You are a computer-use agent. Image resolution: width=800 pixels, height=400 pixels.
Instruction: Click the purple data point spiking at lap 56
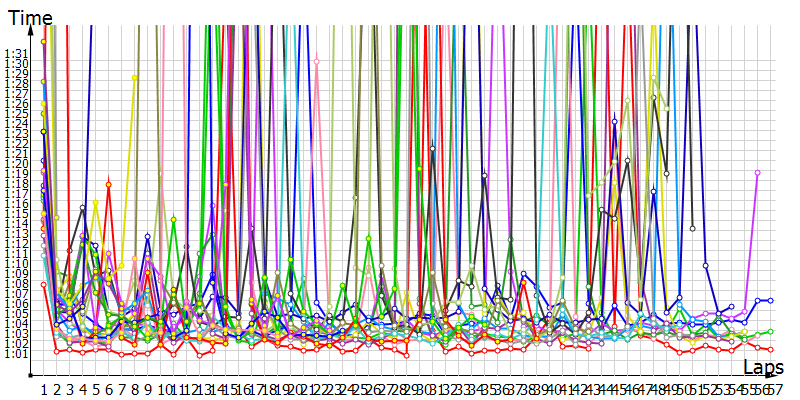click(757, 173)
